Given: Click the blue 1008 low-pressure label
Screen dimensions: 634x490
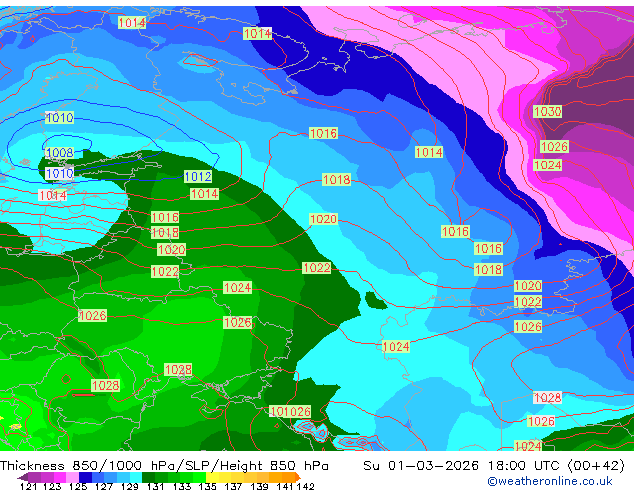Looking at the screenshot, I should click(60, 153).
